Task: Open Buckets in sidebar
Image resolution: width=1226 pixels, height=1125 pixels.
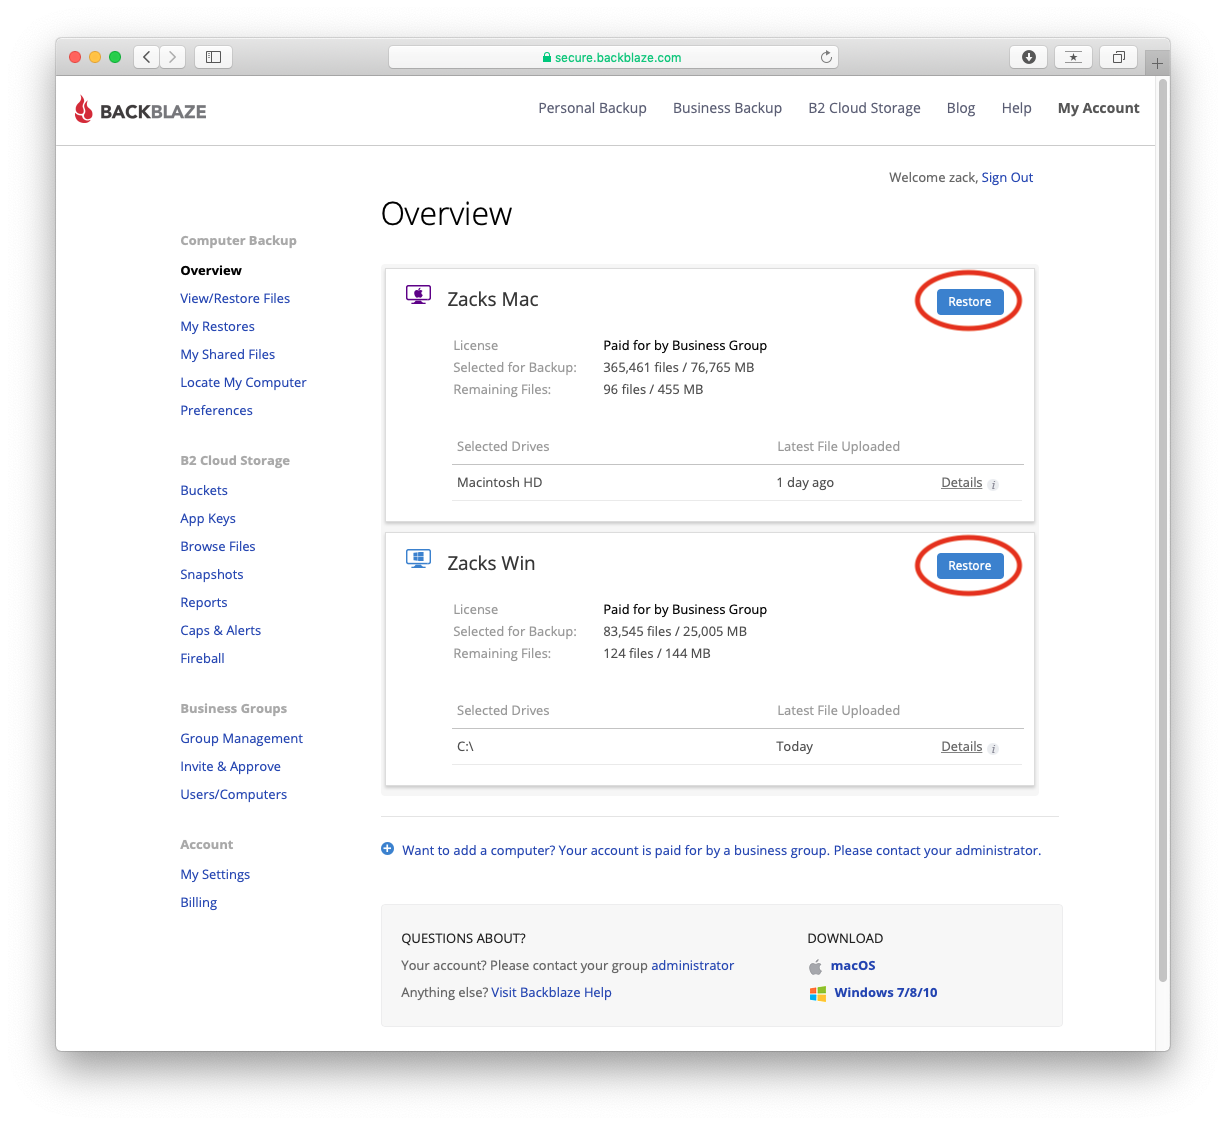Action: click(x=204, y=490)
